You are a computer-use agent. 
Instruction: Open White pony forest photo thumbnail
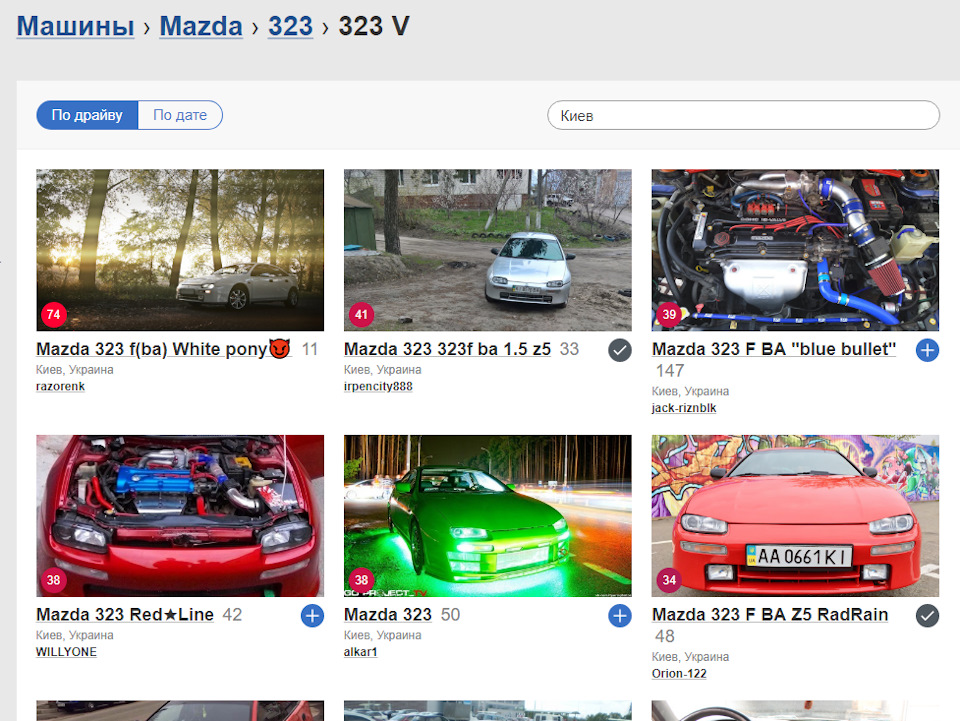[180, 250]
